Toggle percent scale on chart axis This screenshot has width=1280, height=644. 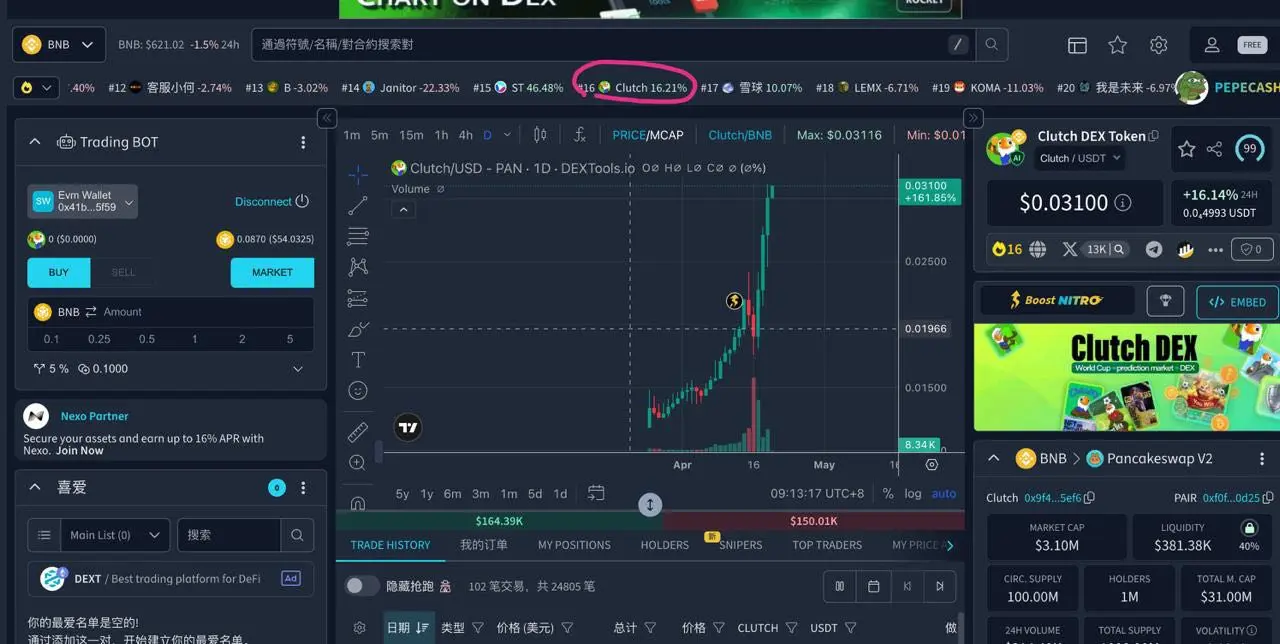click(888, 493)
